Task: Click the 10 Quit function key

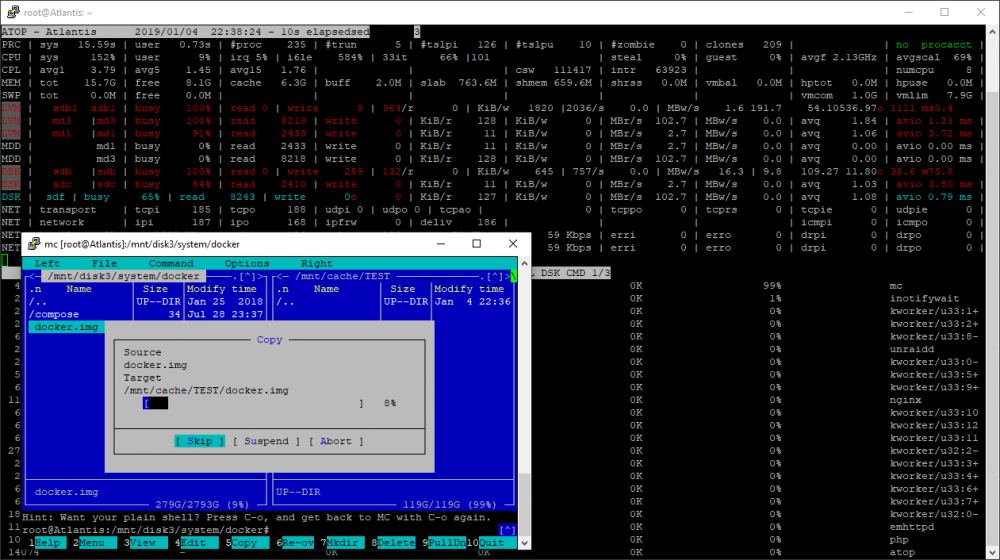Action: pyautogui.click(x=492, y=543)
